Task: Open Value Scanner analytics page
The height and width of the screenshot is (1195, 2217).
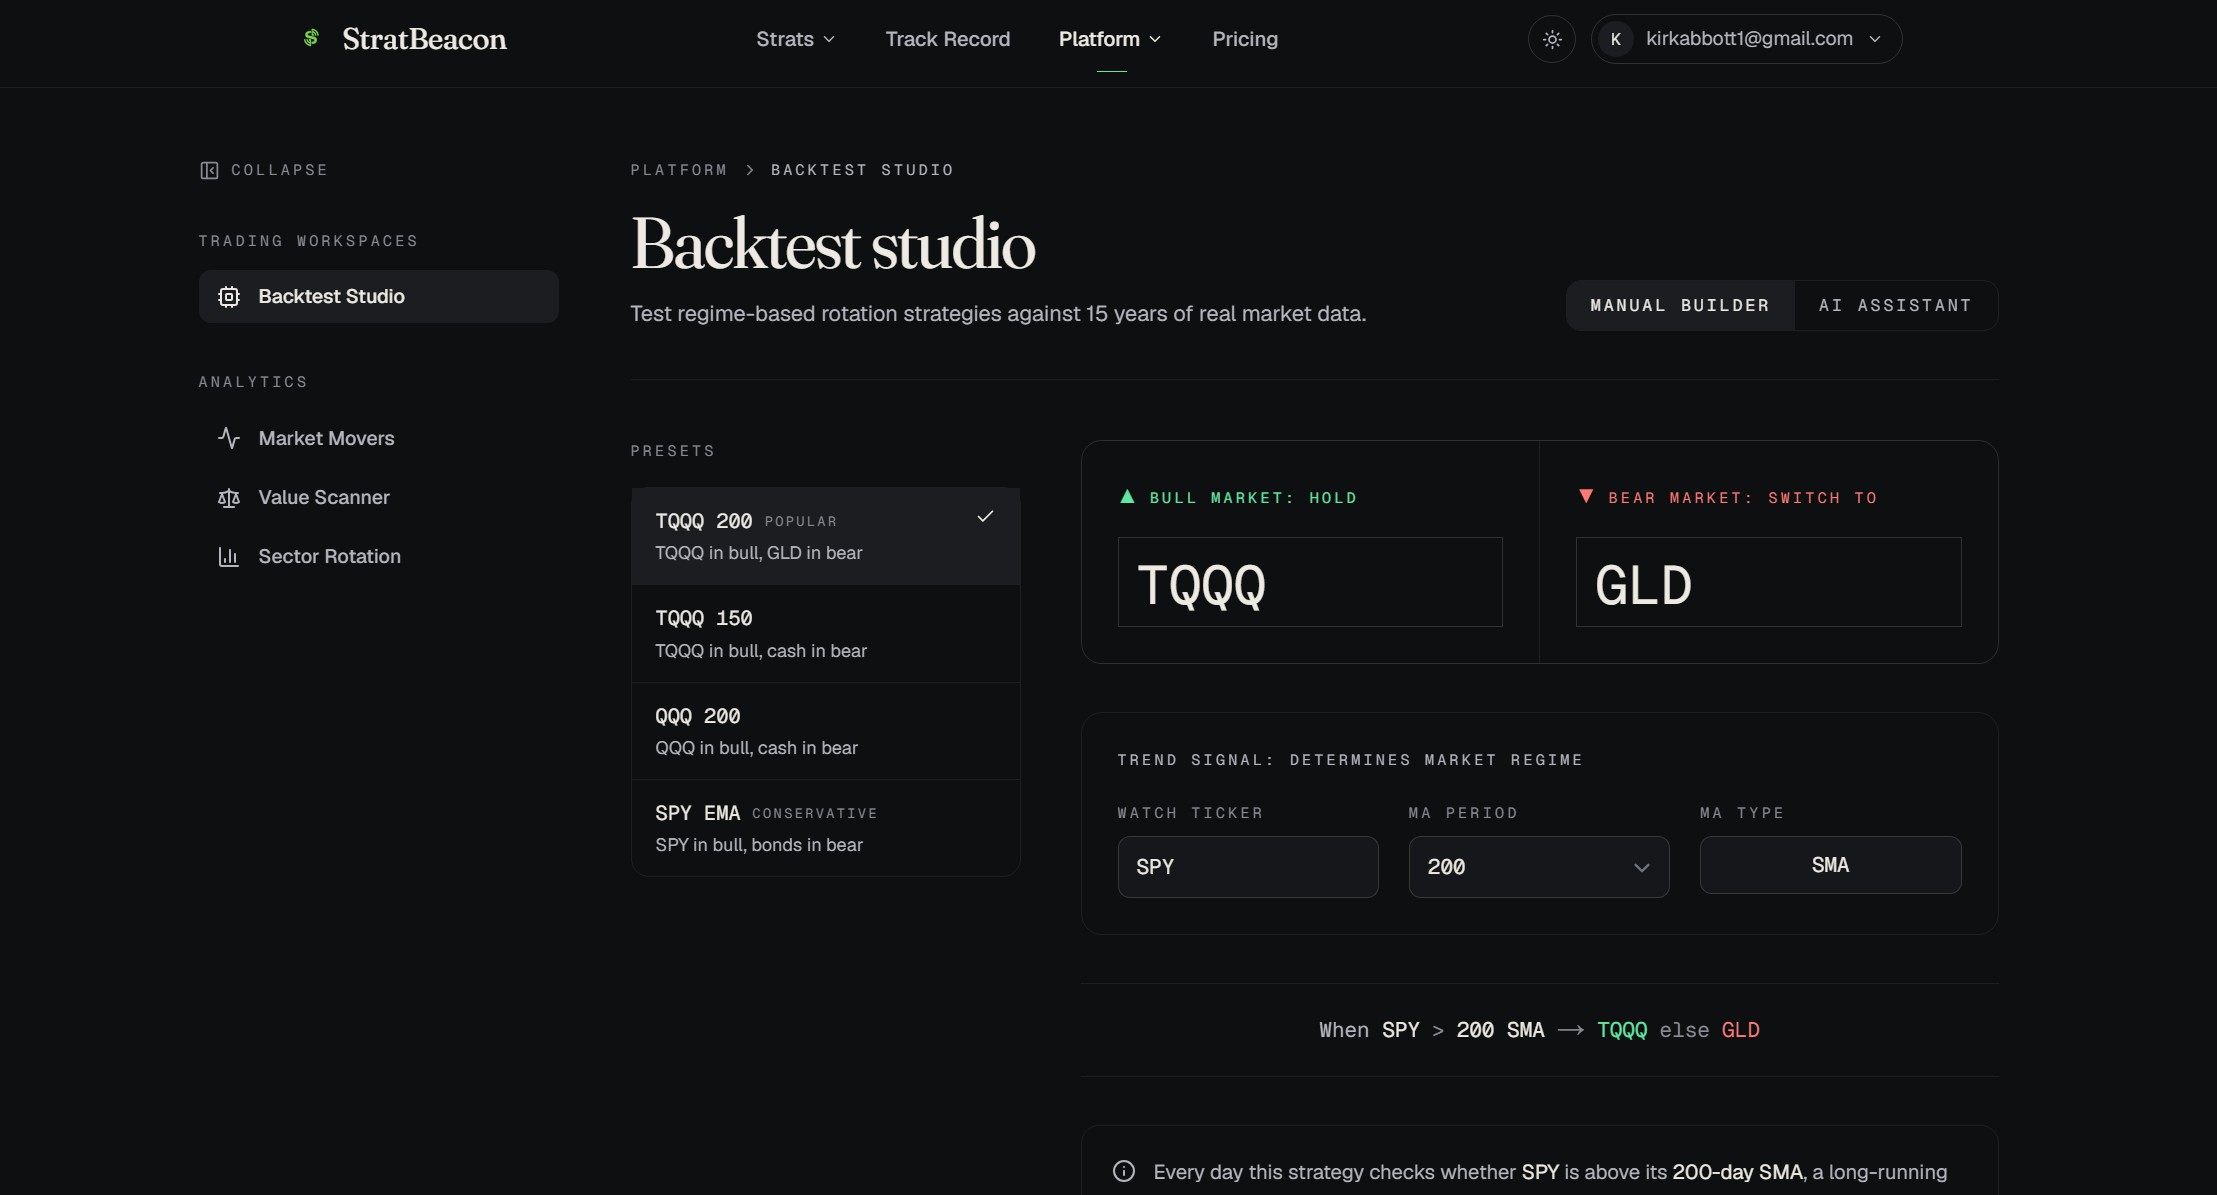Action: 379,497
